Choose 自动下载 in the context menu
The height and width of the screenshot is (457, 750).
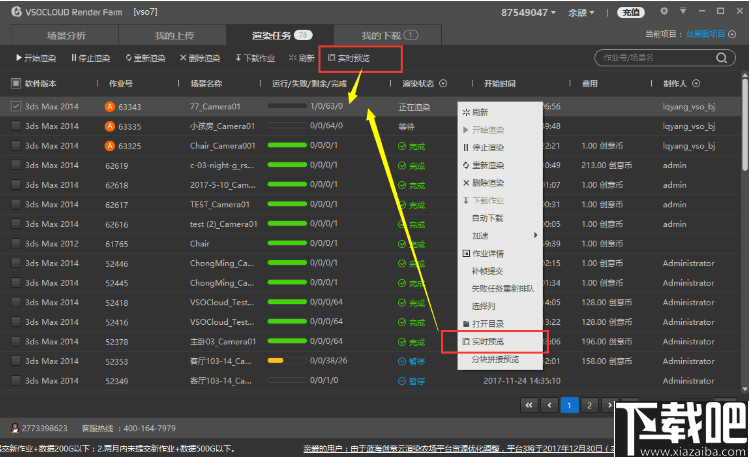[x=500, y=218]
